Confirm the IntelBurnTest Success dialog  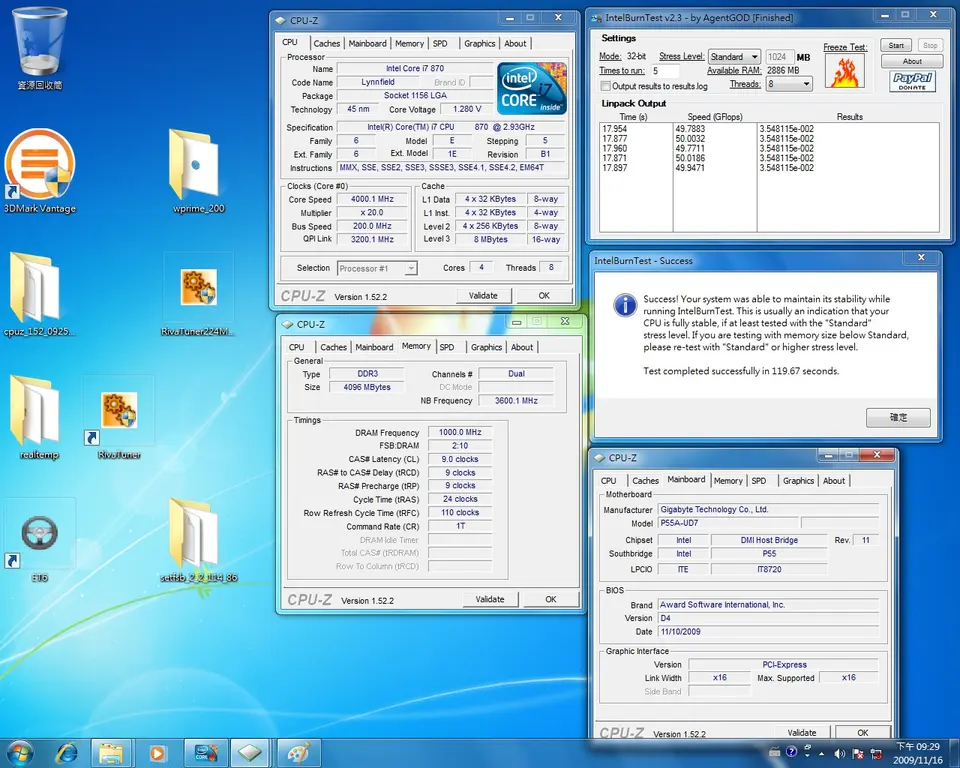pyautogui.click(x=898, y=418)
